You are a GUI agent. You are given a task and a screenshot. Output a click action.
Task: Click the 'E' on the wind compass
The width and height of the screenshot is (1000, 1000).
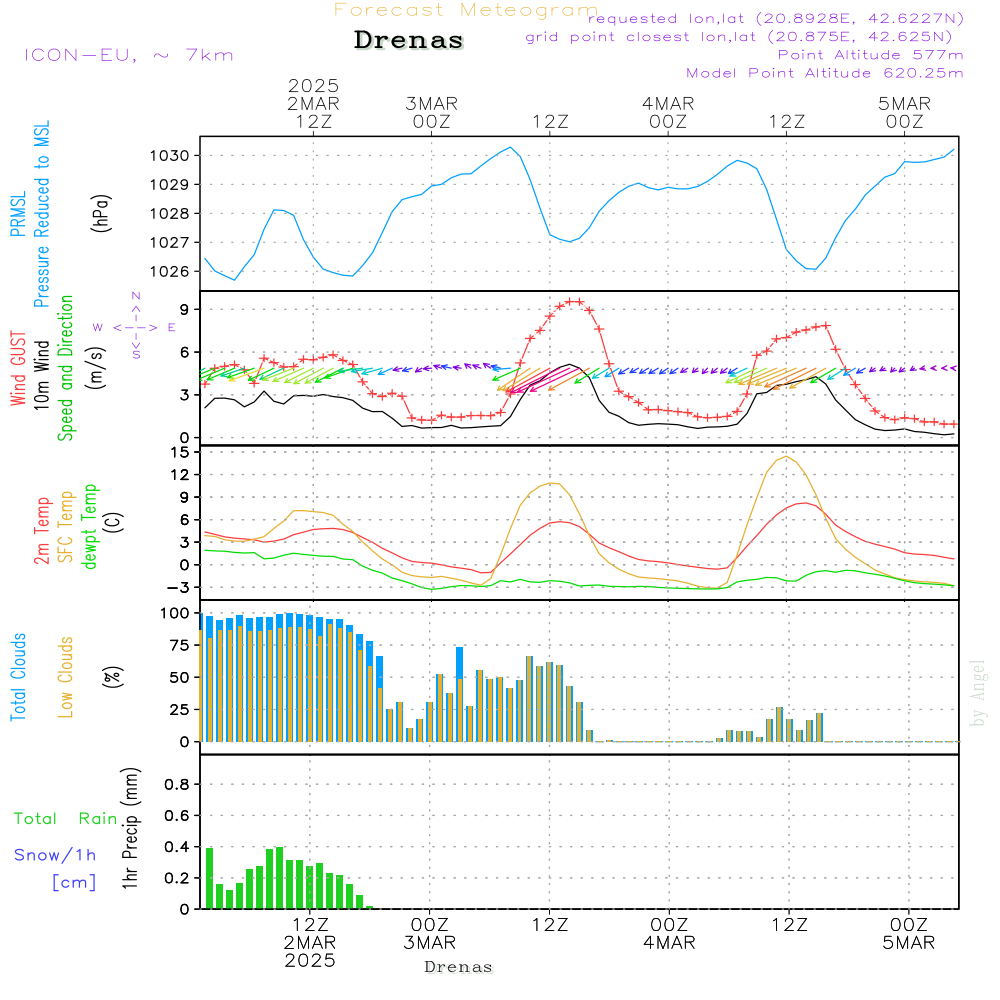click(172, 328)
